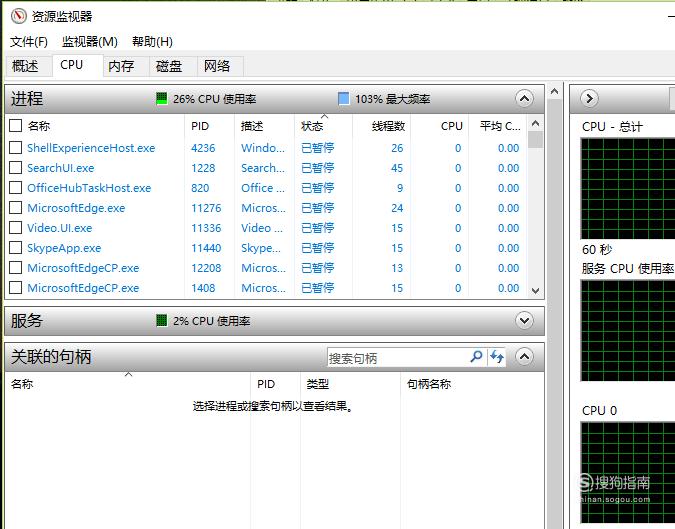Click the 搜索句柄 search field

(x=397, y=358)
